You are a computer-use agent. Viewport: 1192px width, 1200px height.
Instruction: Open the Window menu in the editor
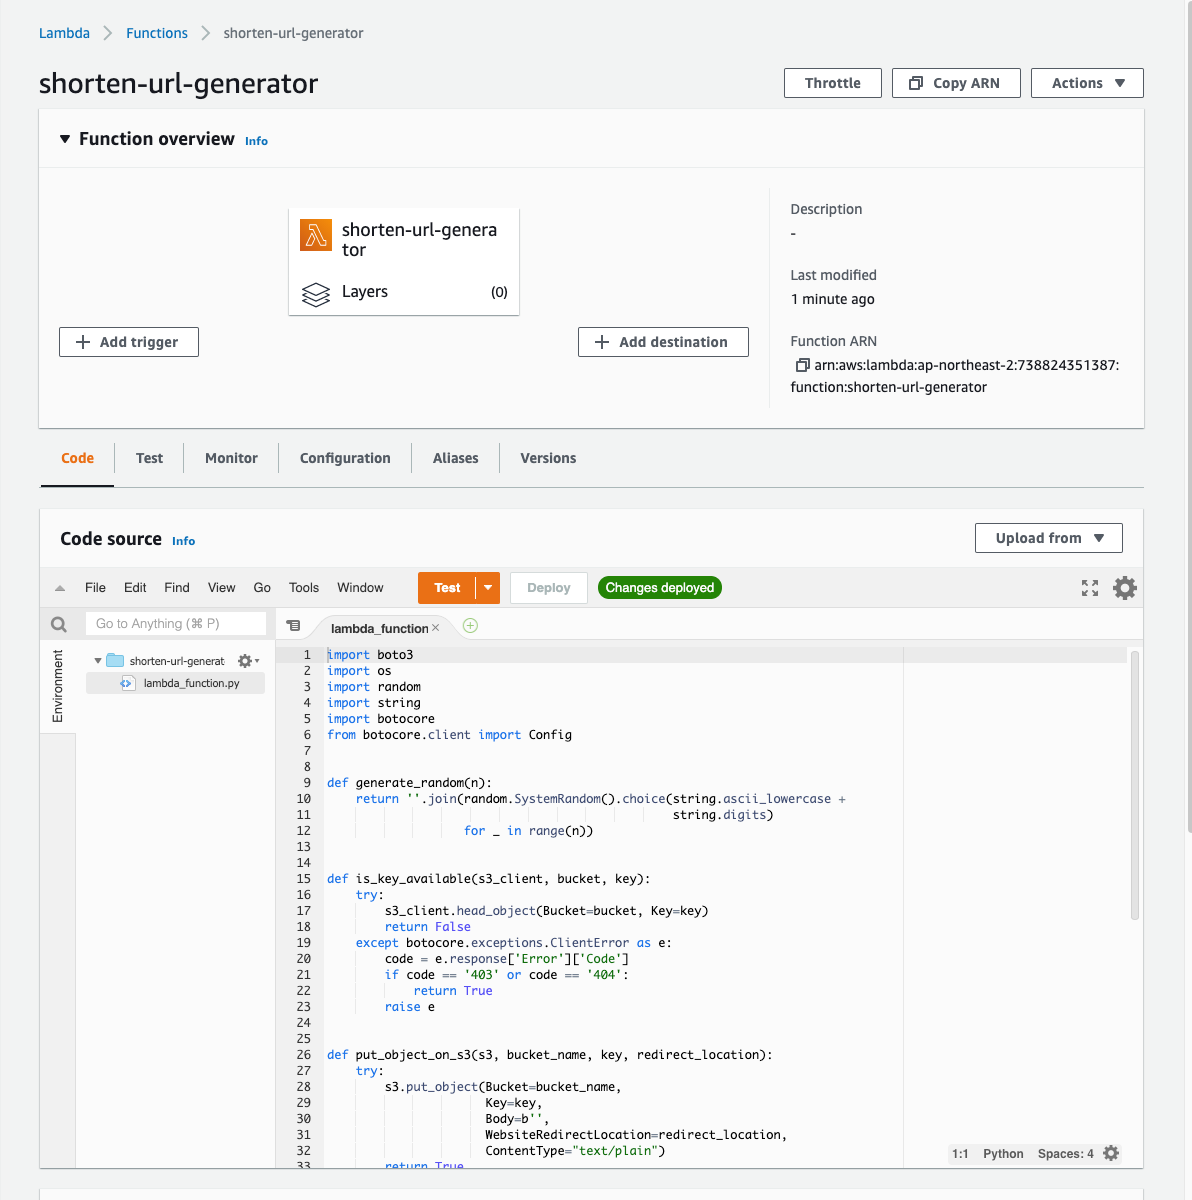pyautogui.click(x=360, y=588)
